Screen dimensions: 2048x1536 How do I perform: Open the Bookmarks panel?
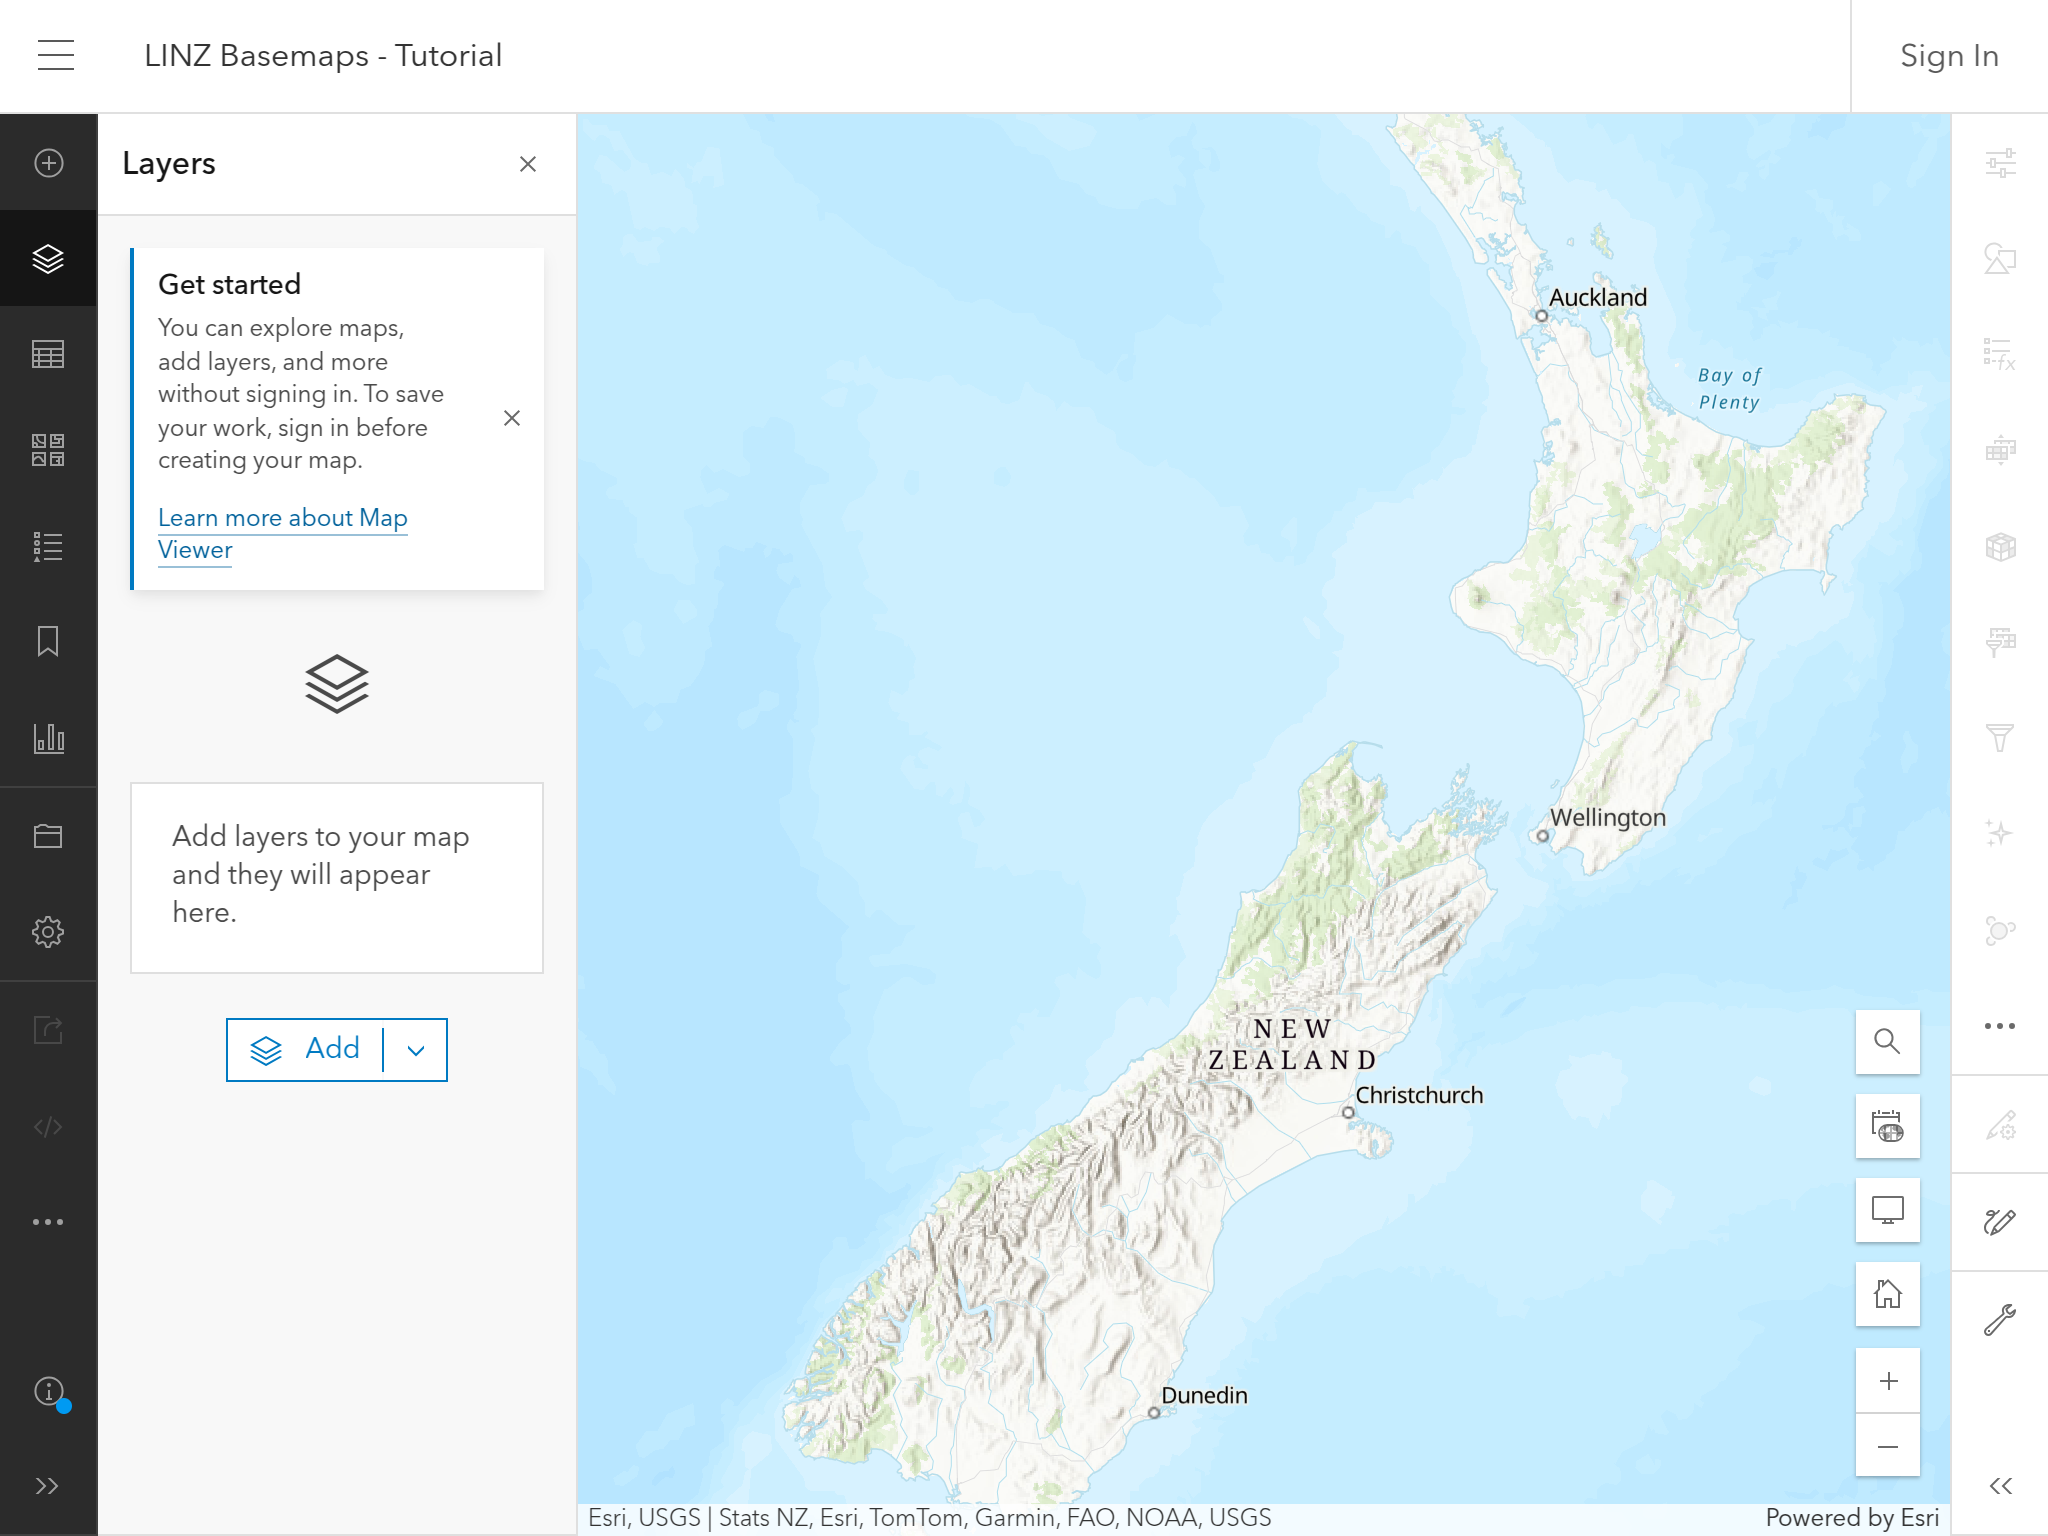48,643
